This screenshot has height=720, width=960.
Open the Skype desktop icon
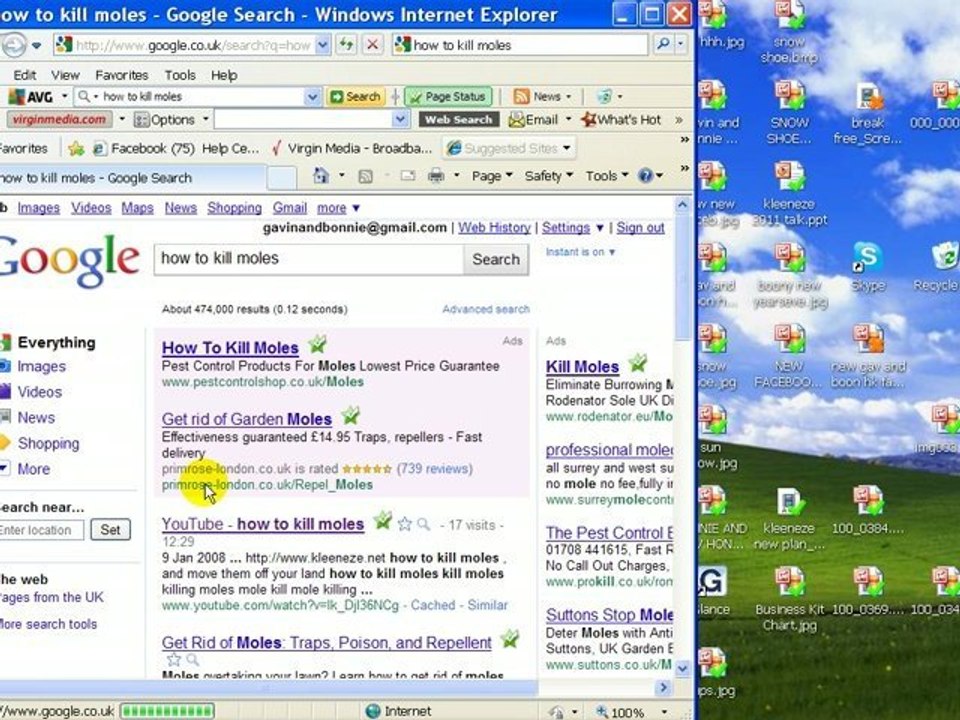pos(868,266)
